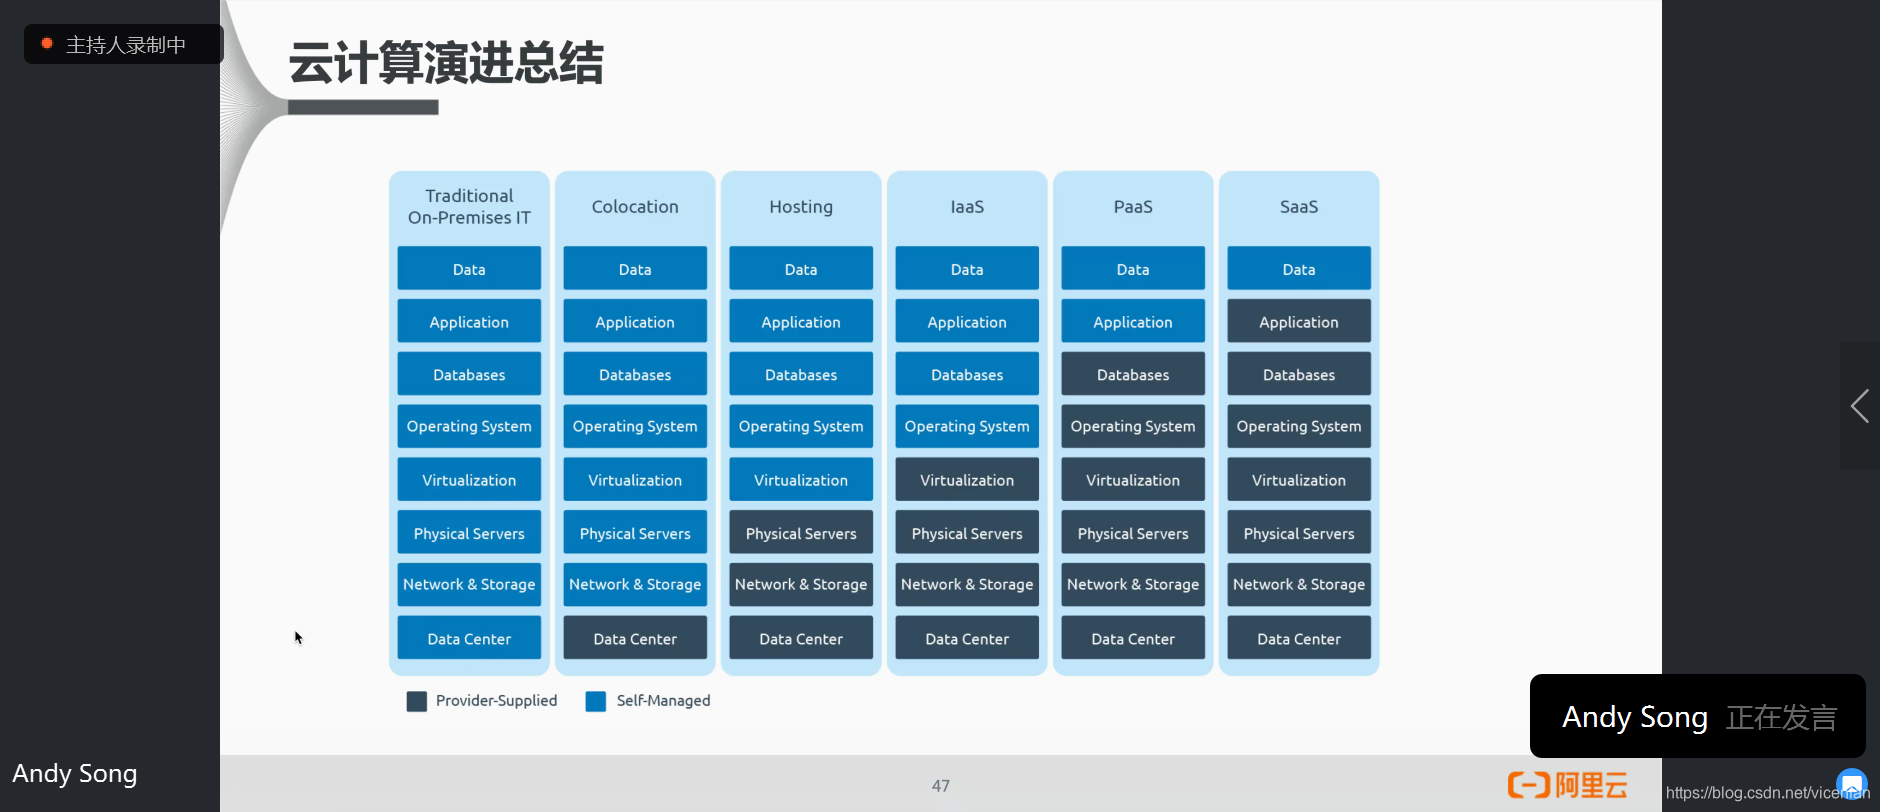The image size is (1880, 812).
Task: Click the slide title 云计算演进总结
Action: point(446,63)
